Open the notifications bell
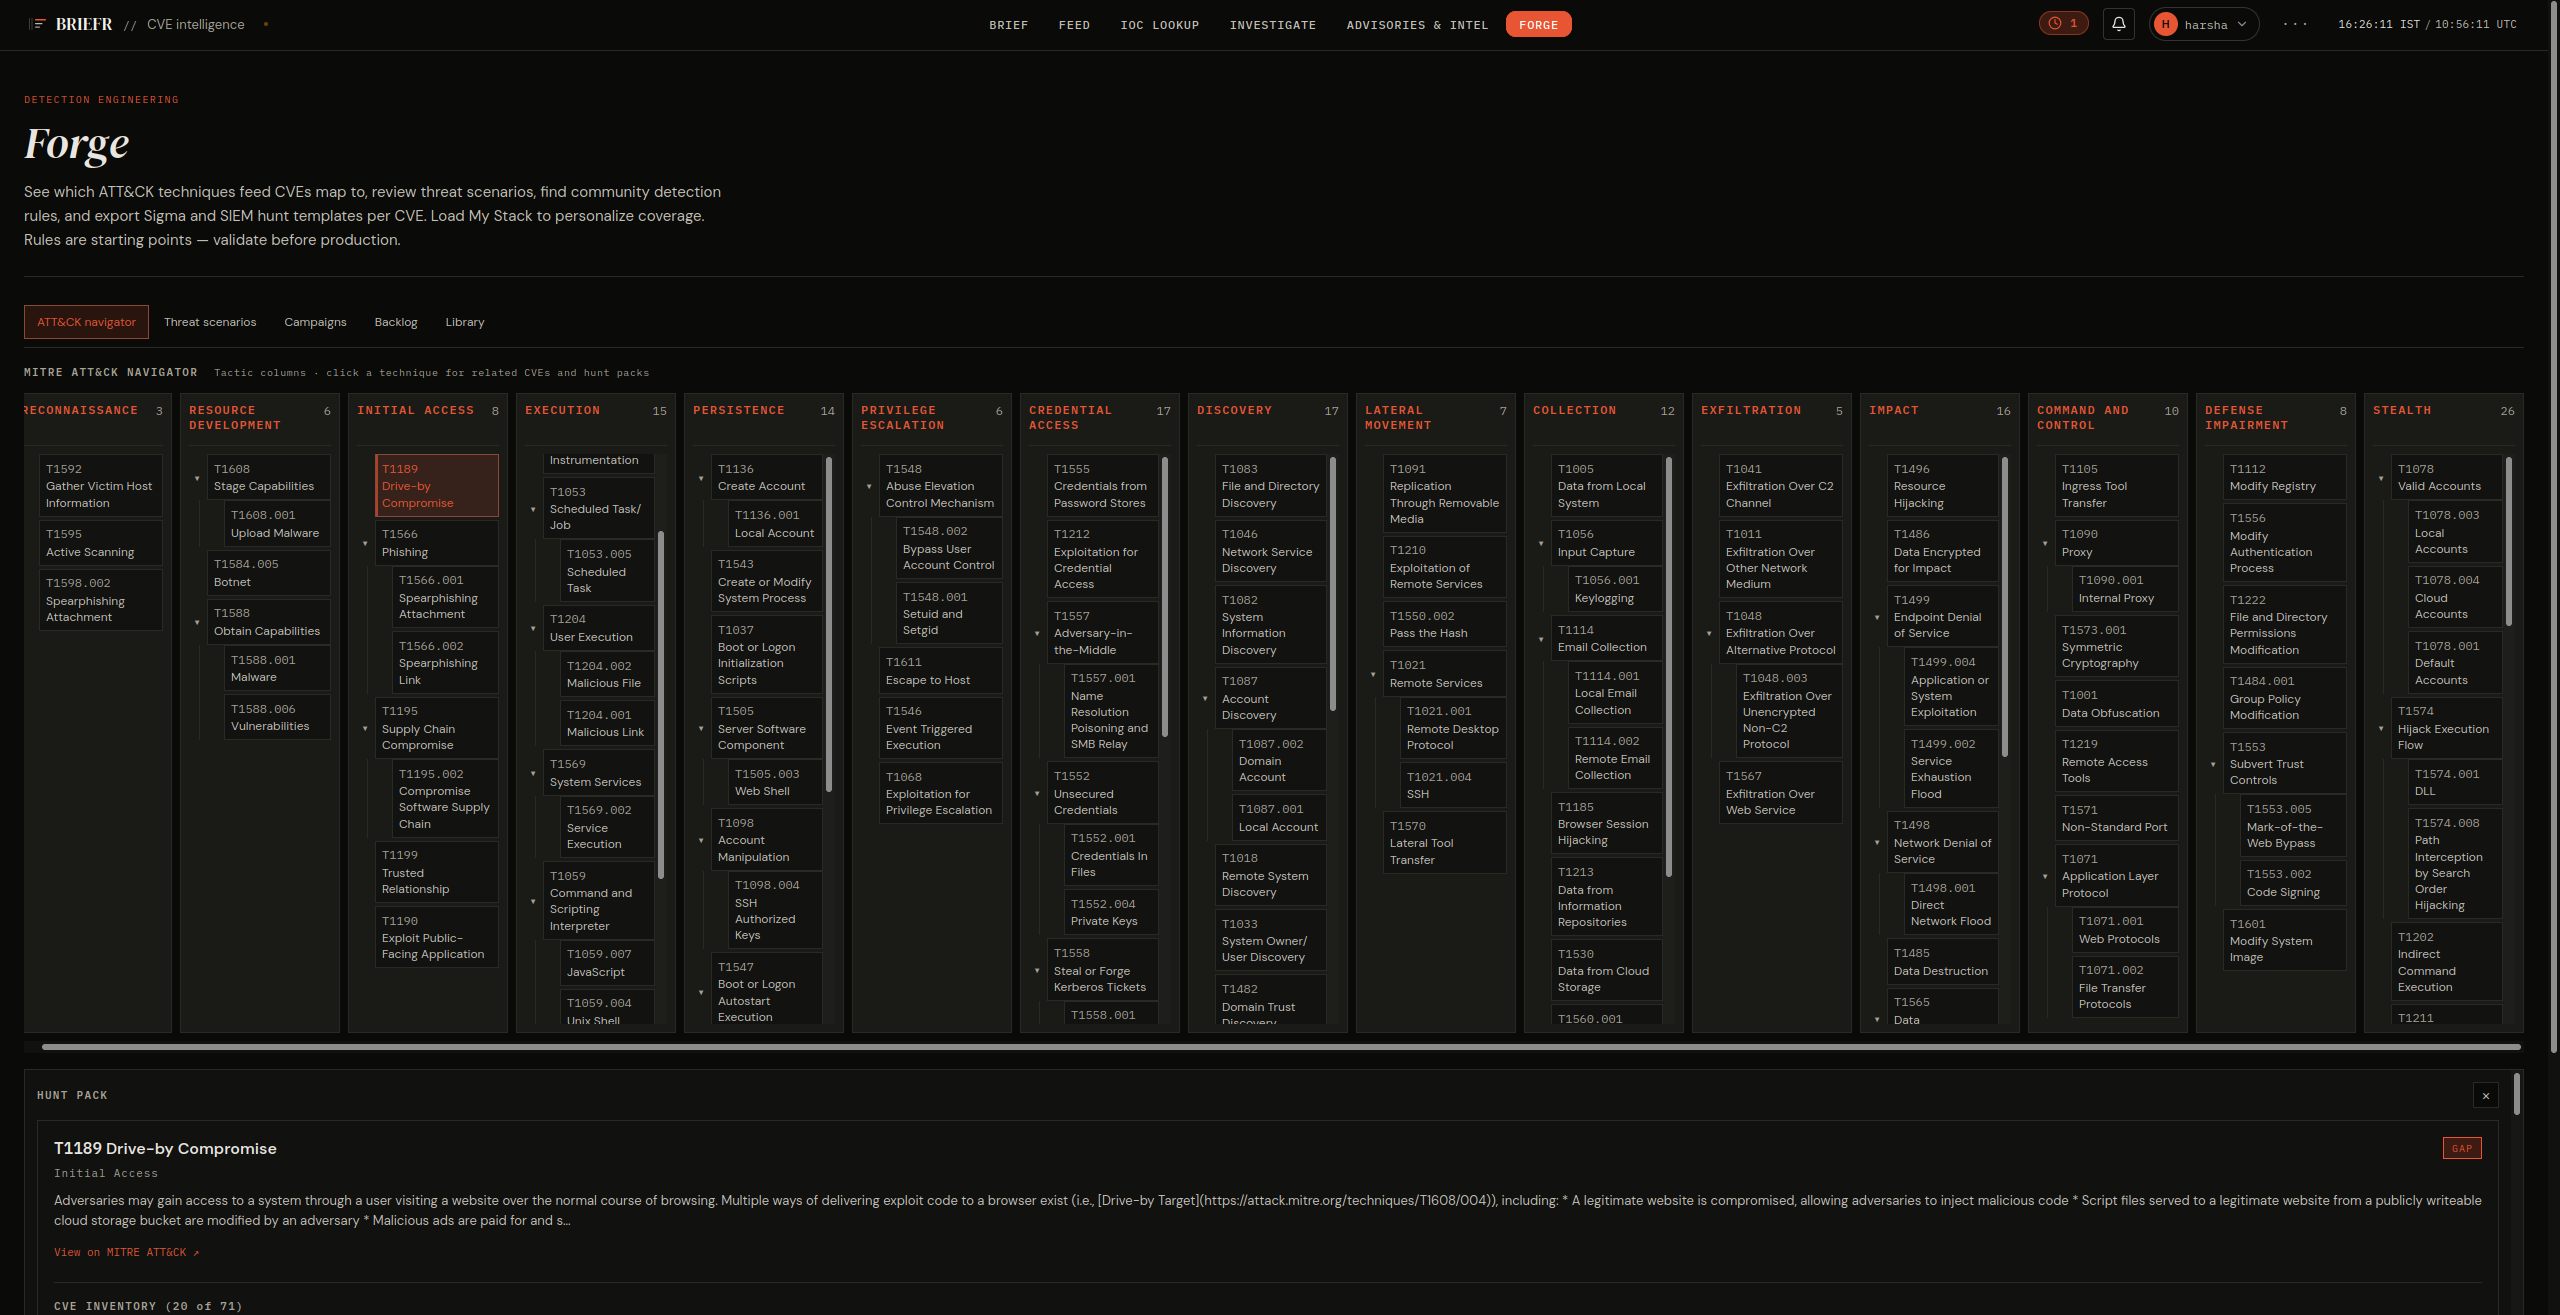 tap(2118, 24)
